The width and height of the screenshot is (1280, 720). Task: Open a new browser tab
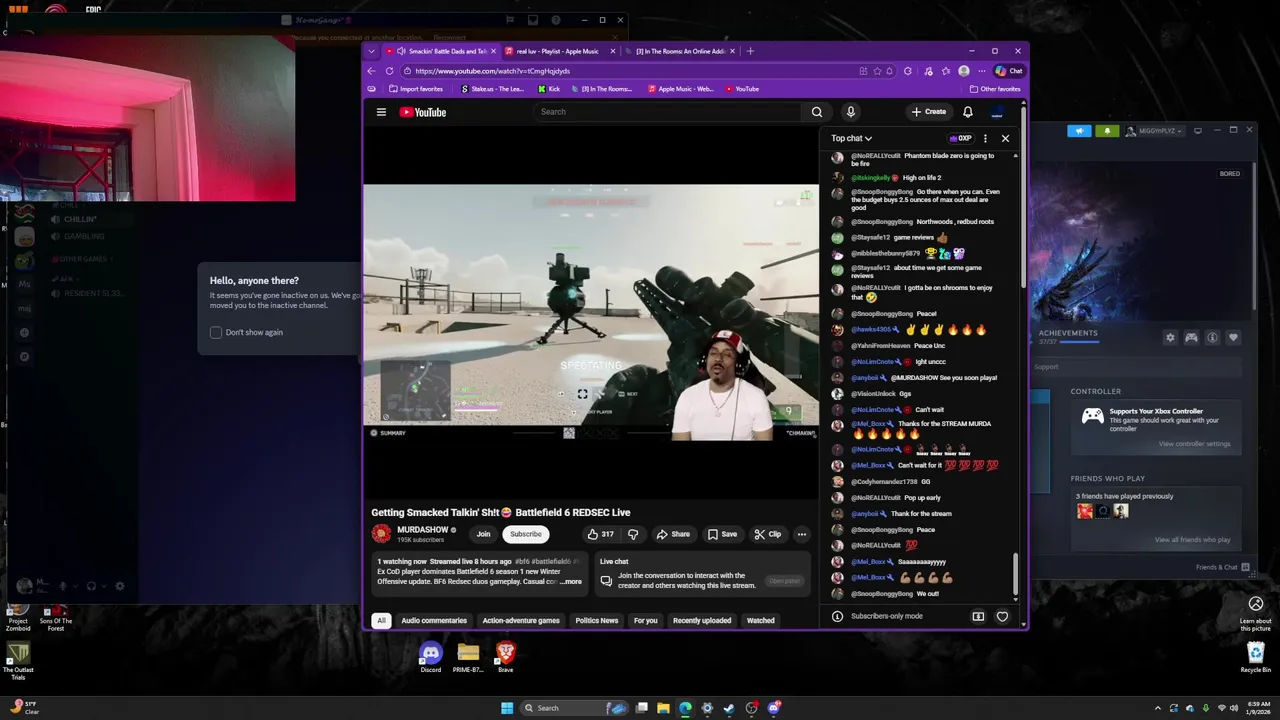click(750, 51)
